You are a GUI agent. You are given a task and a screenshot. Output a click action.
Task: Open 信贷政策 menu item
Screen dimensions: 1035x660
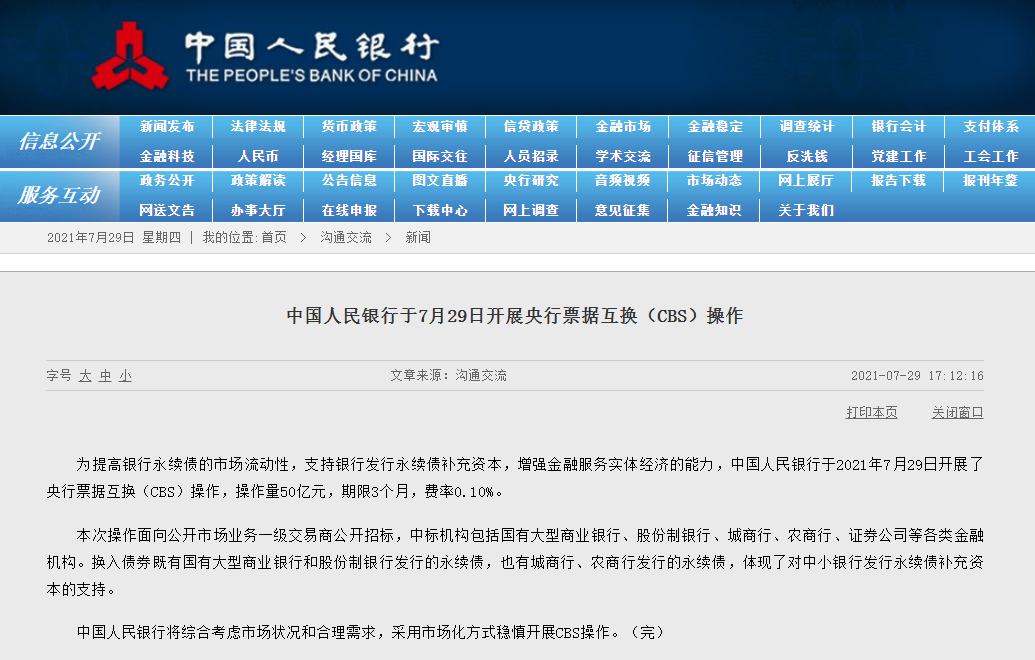pos(531,126)
